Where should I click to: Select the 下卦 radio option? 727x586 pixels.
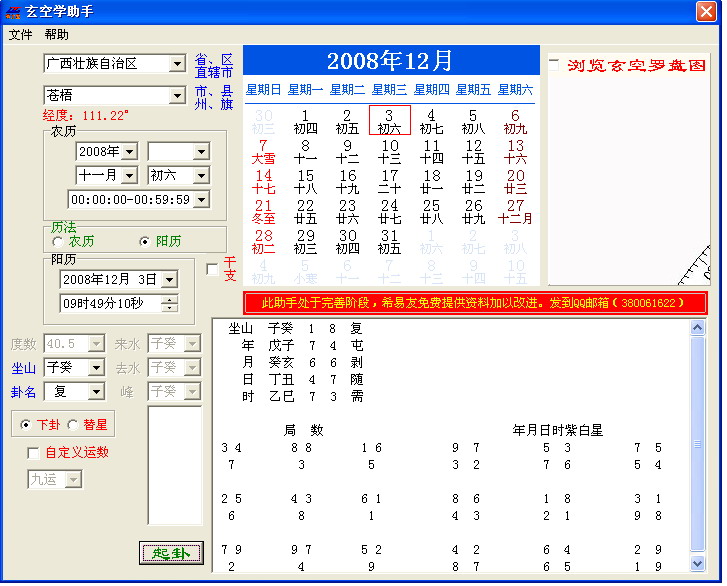[26, 425]
